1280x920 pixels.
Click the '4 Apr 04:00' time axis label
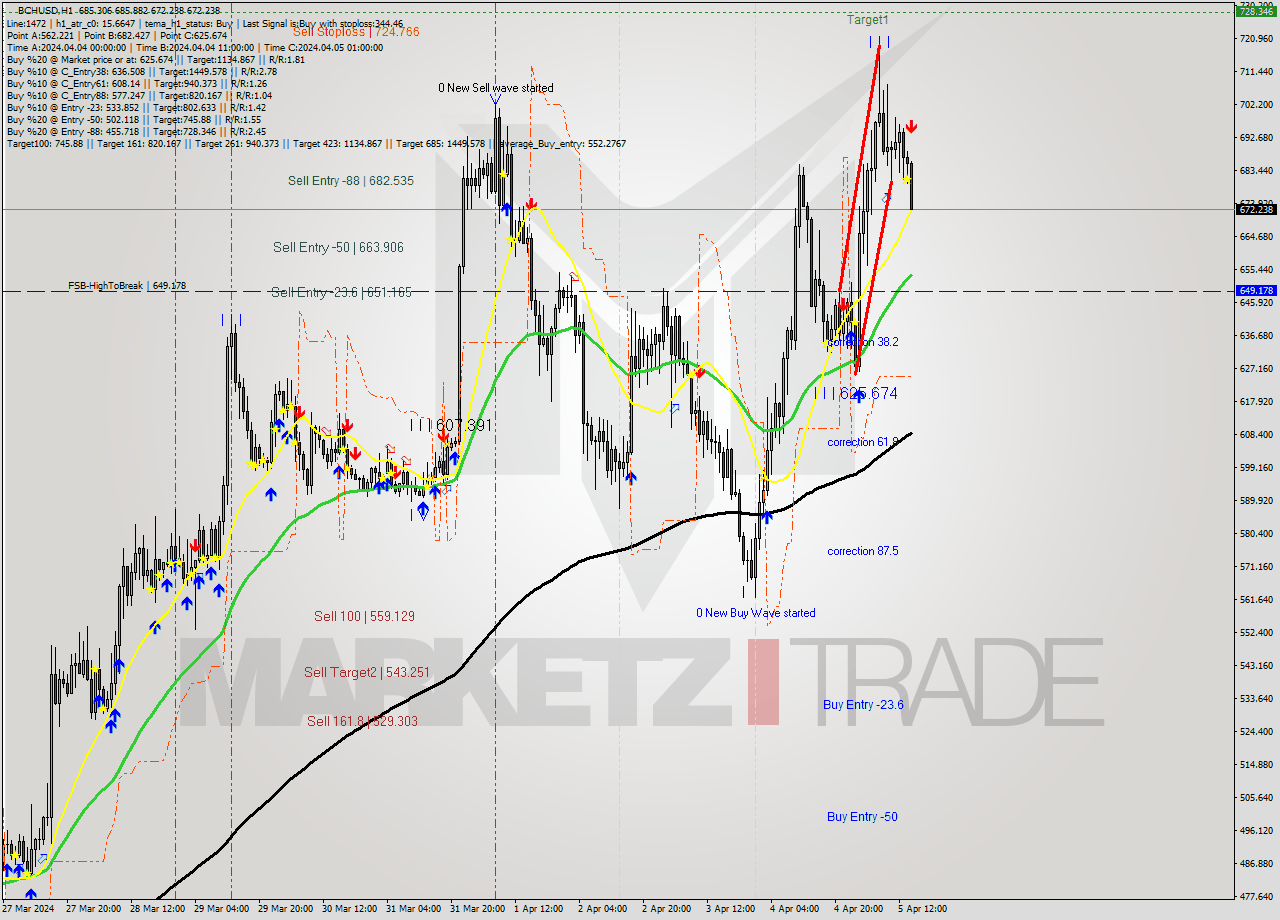click(x=795, y=909)
